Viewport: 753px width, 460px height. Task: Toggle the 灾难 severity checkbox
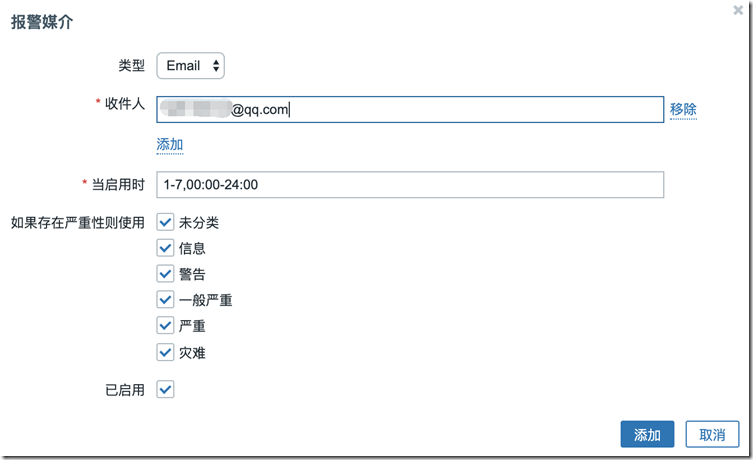pos(166,352)
